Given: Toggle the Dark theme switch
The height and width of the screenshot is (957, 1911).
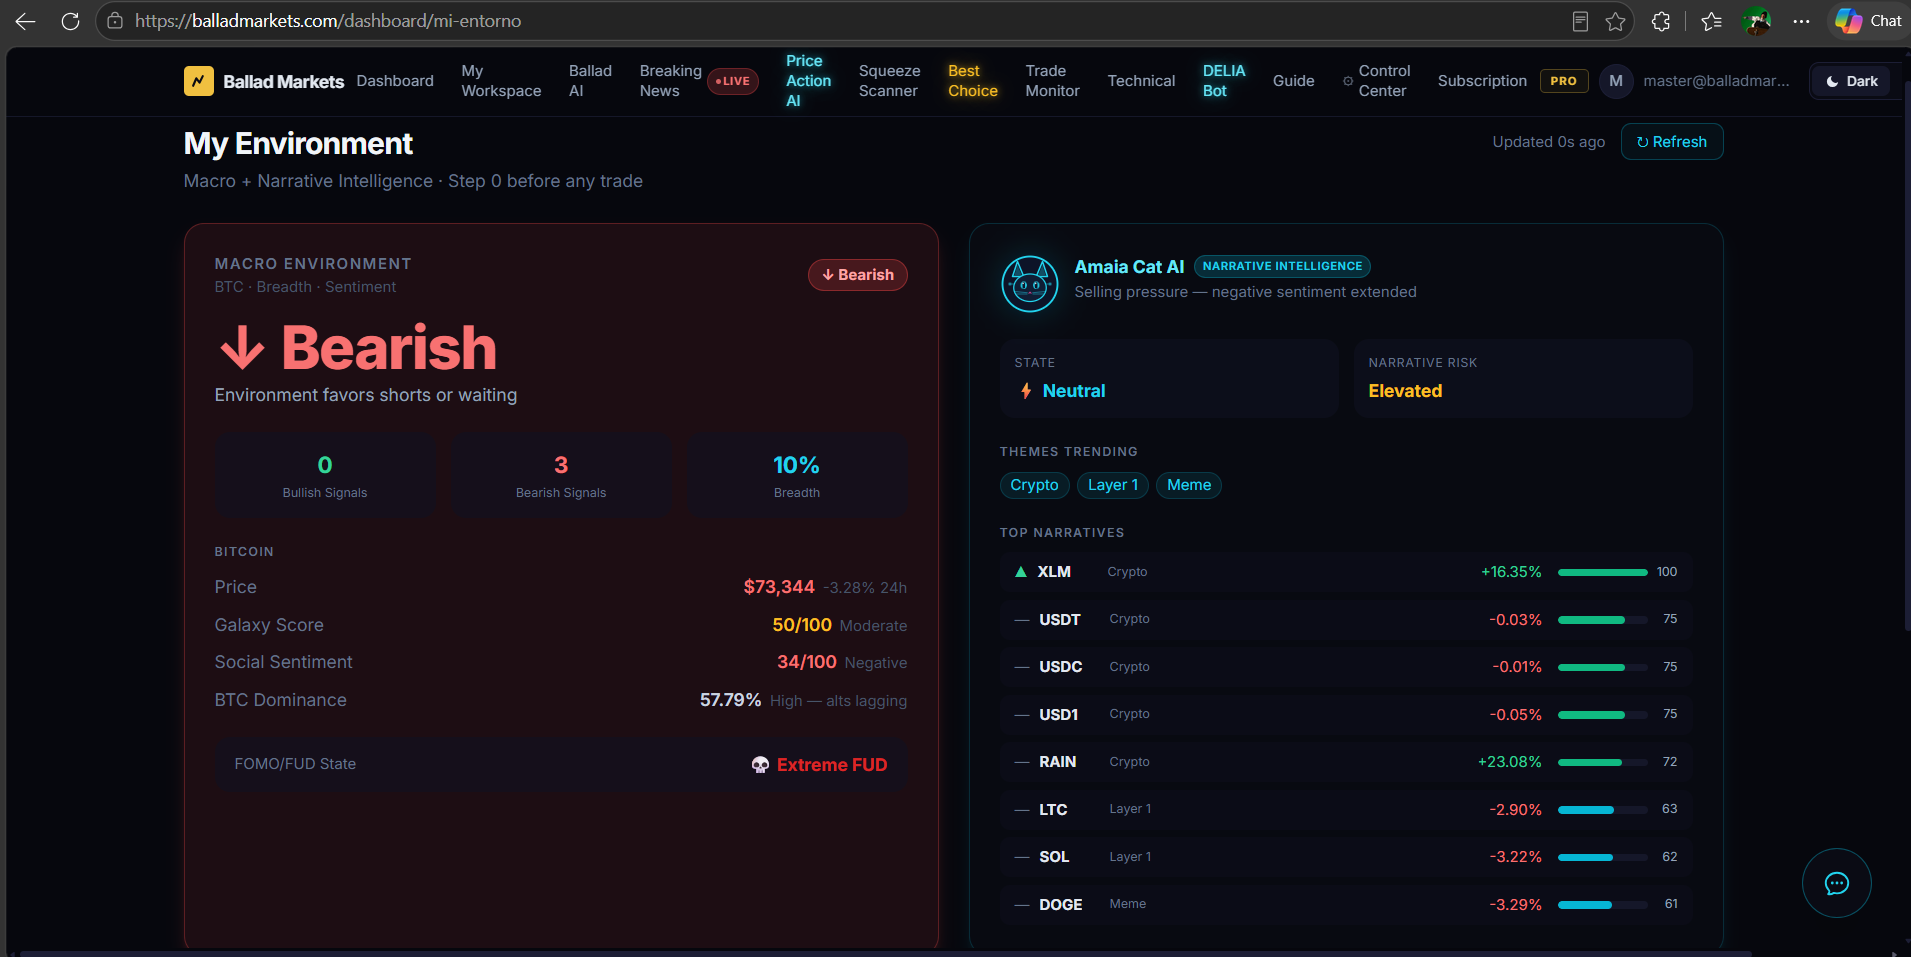Looking at the screenshot, I should pyautogui.click(x=1851, y=81).
